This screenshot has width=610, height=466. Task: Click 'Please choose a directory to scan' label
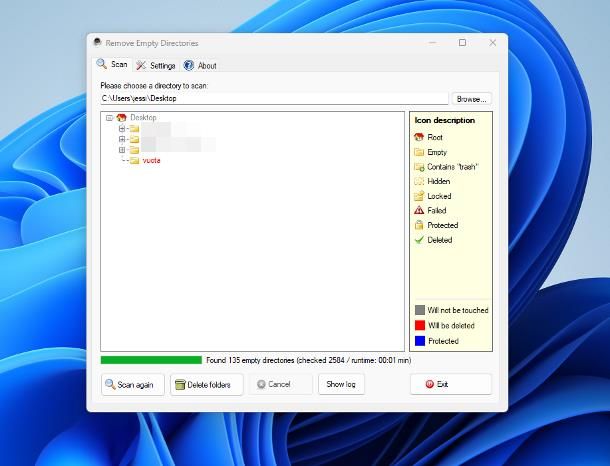[154, 86]
